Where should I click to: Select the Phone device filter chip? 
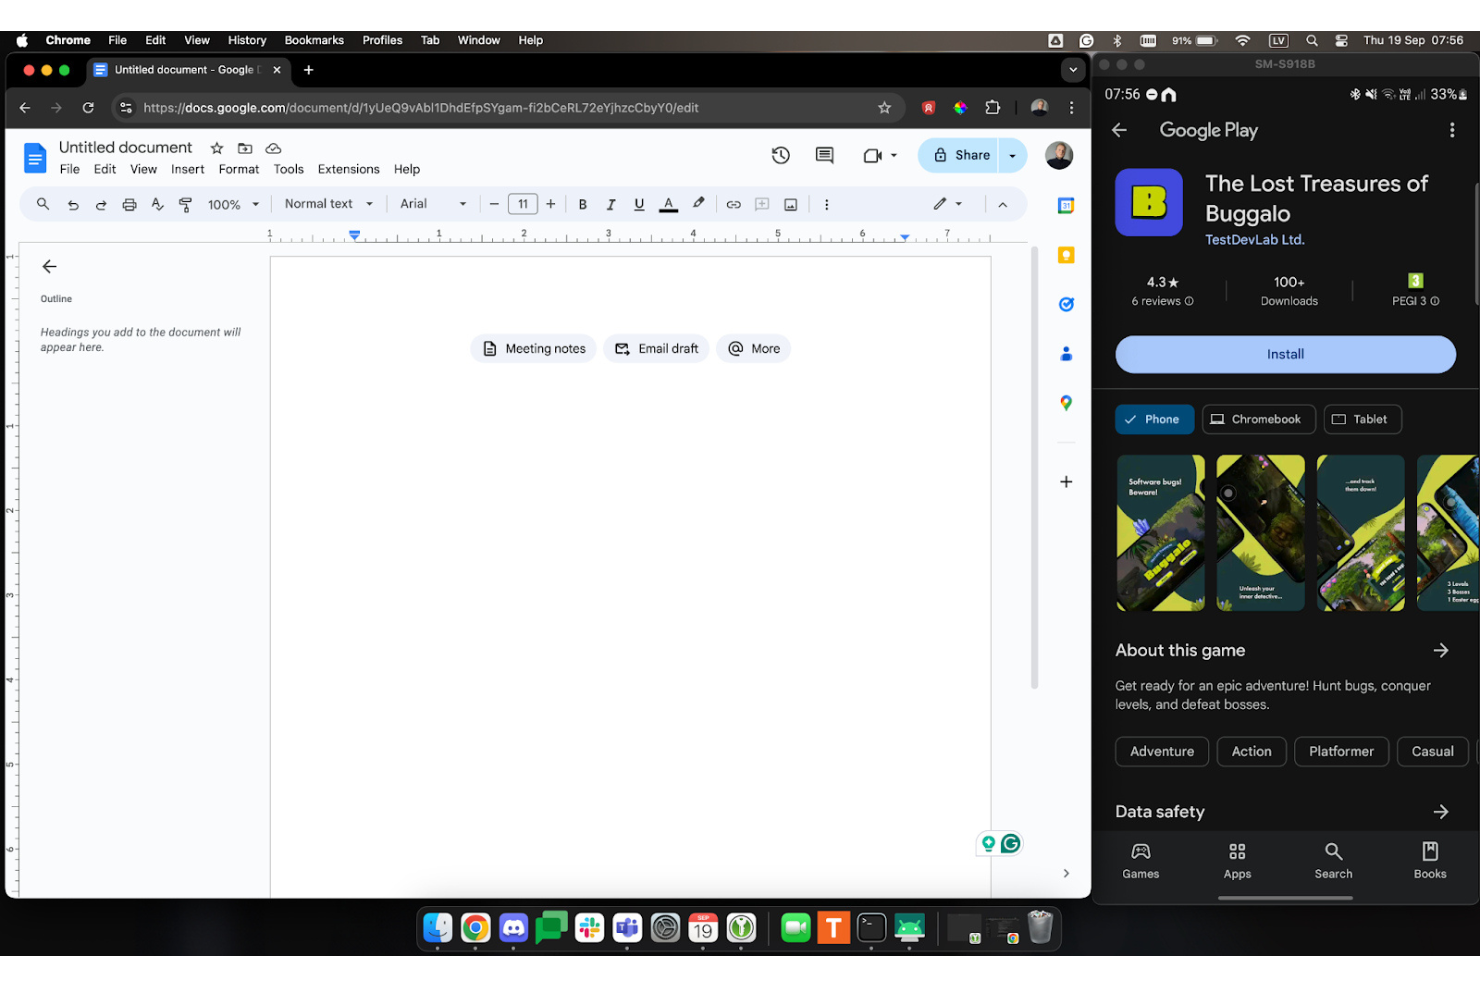pyautogui.click(x=1154, y=419)
